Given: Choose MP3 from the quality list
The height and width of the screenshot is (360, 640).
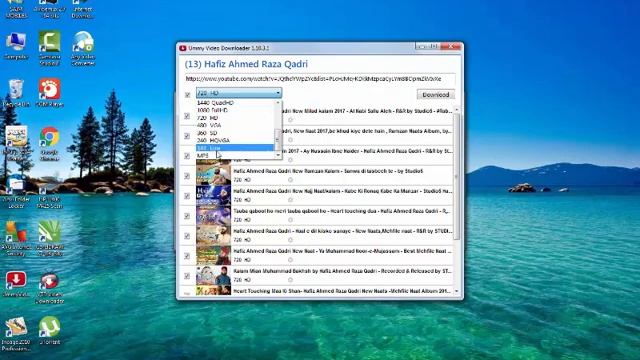Looking at the screenshot, I should click(235, 156).
